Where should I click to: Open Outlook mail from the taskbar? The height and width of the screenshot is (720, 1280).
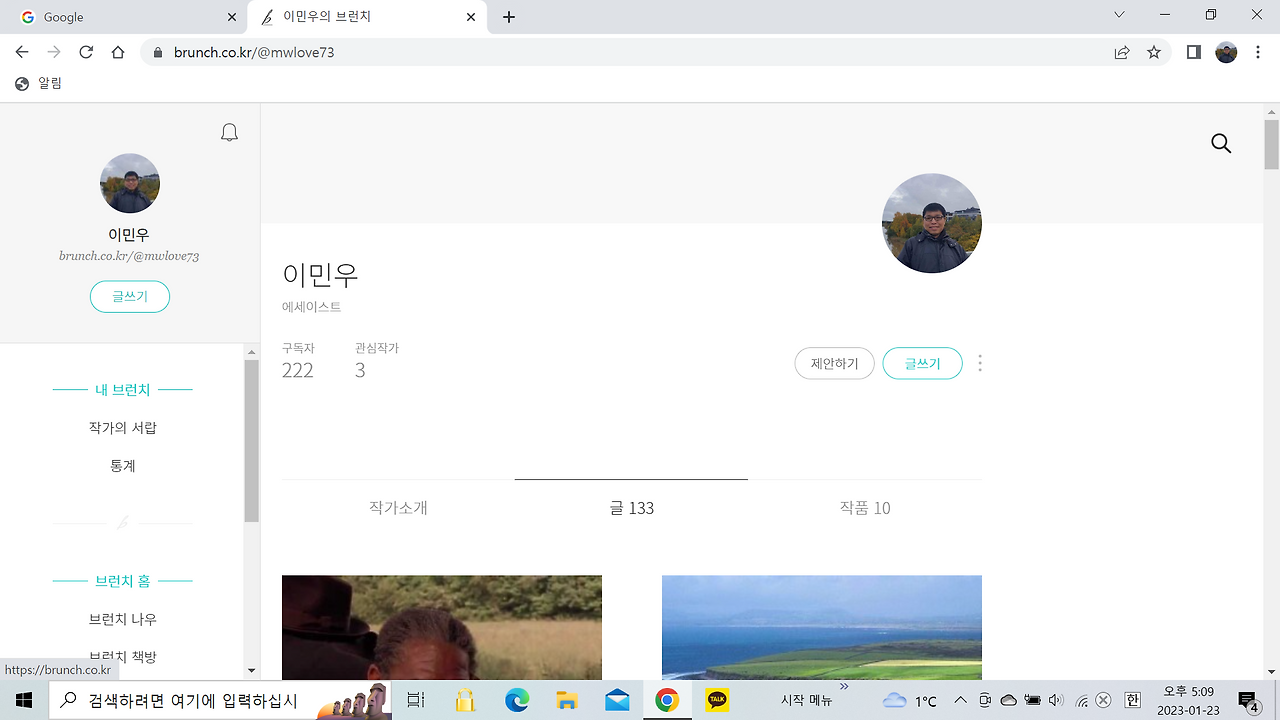tap(616, 700)
